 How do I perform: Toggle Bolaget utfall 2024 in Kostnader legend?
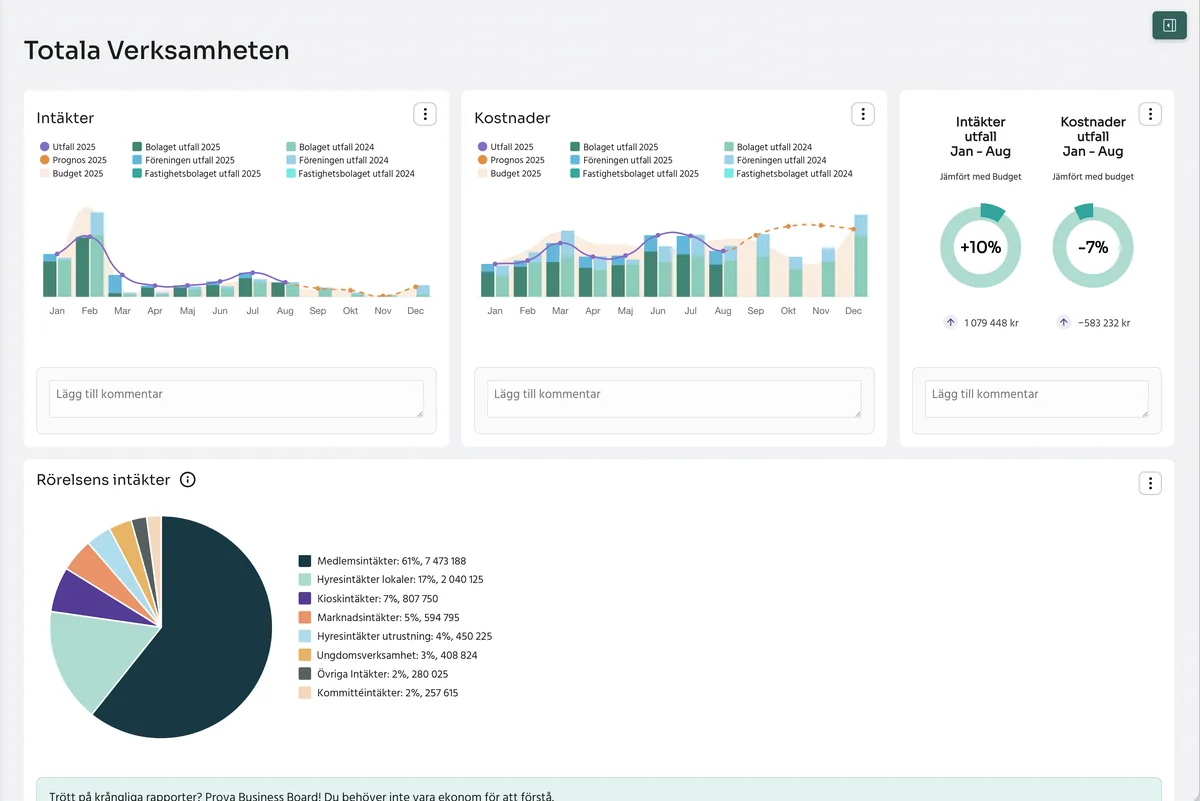[x=768, y=147]
